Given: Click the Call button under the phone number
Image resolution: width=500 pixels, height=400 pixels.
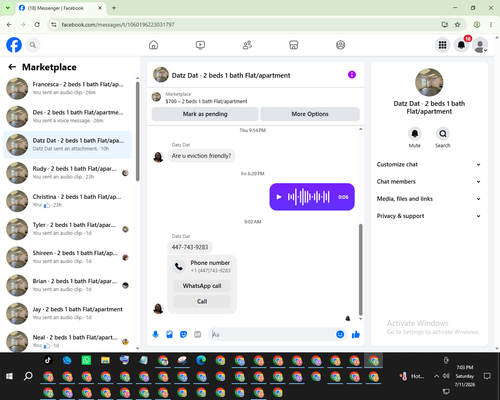Looking at the screenshot, I should click(202, 301).
